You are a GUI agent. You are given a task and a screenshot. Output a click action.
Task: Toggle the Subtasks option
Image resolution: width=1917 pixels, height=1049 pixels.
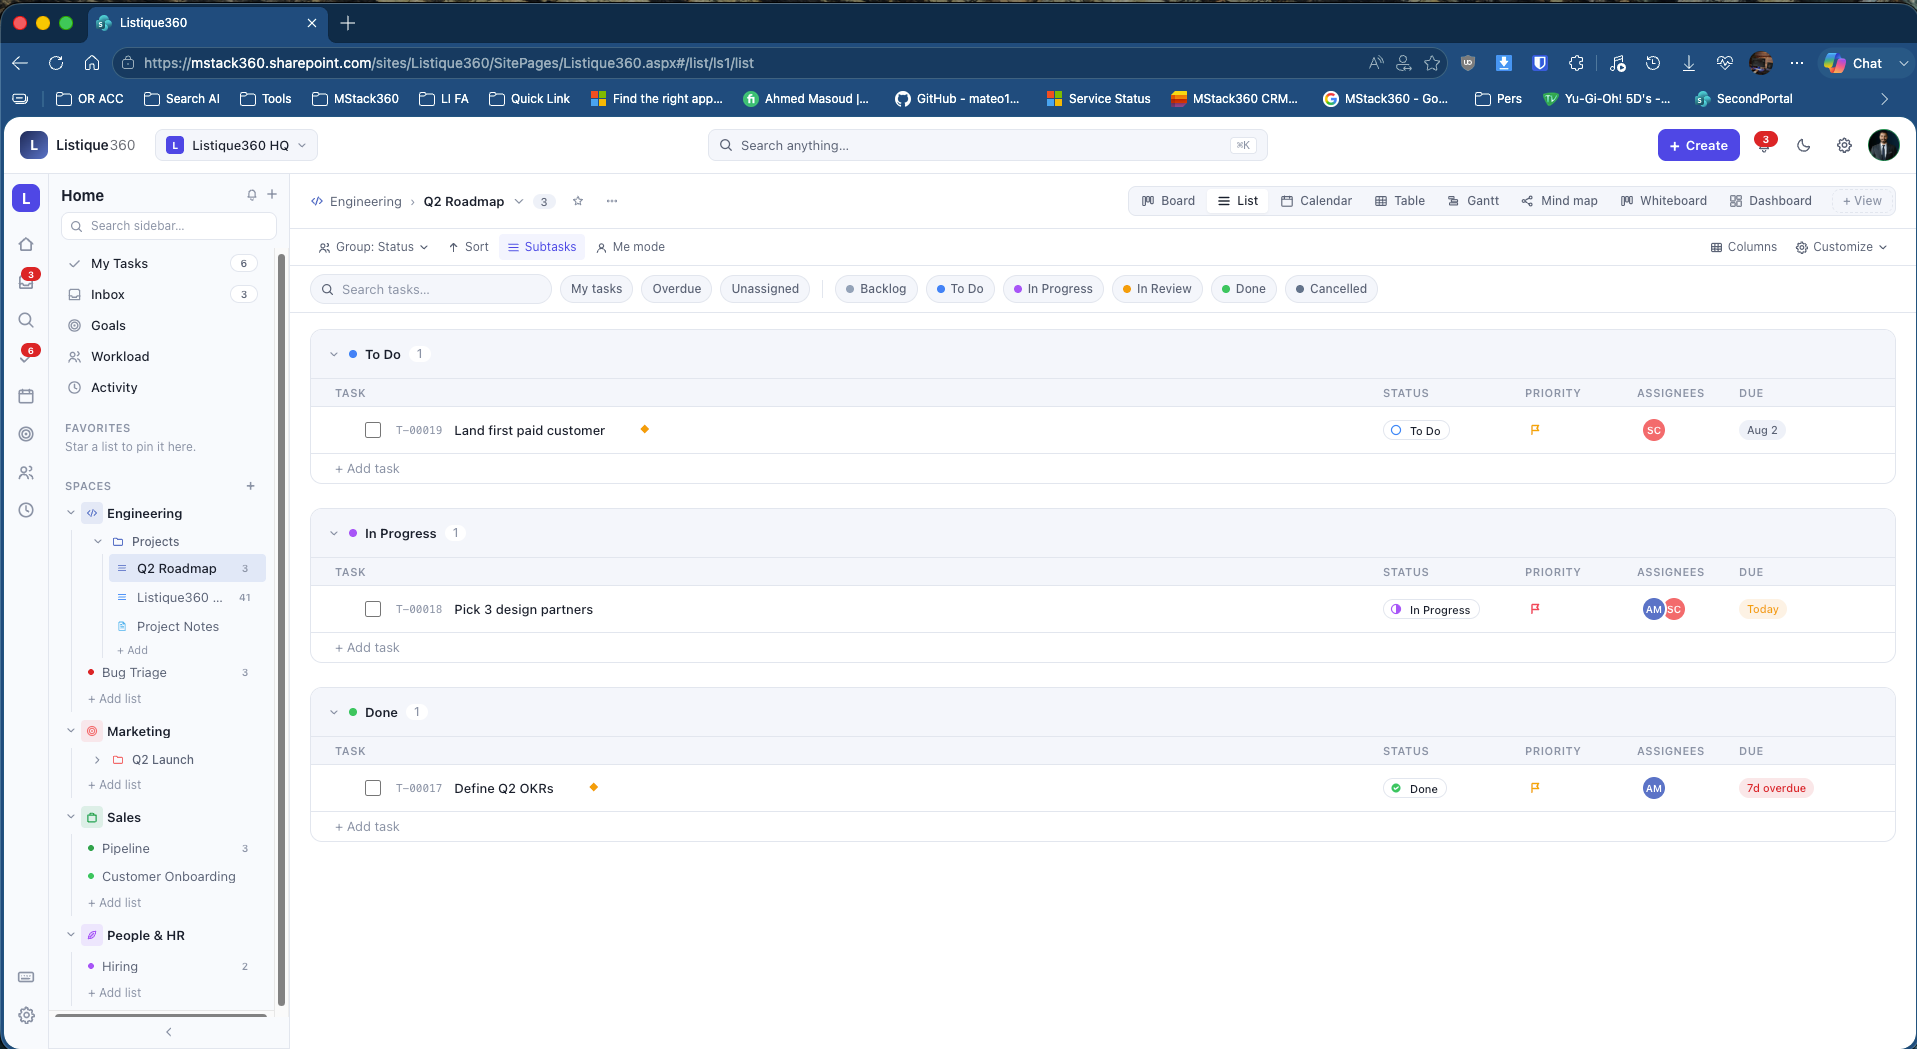[x=542, y=247]
